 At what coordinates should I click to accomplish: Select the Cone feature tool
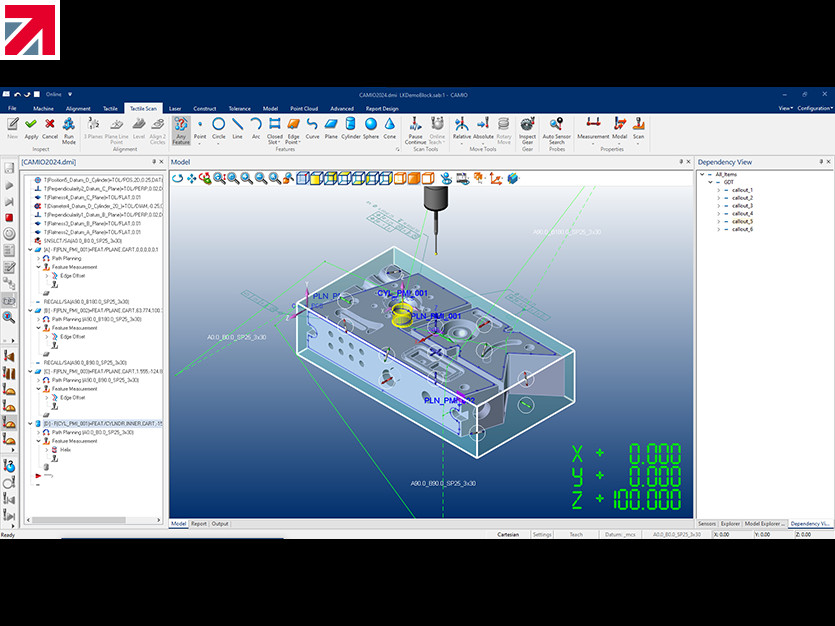click(x=390, y=128)
